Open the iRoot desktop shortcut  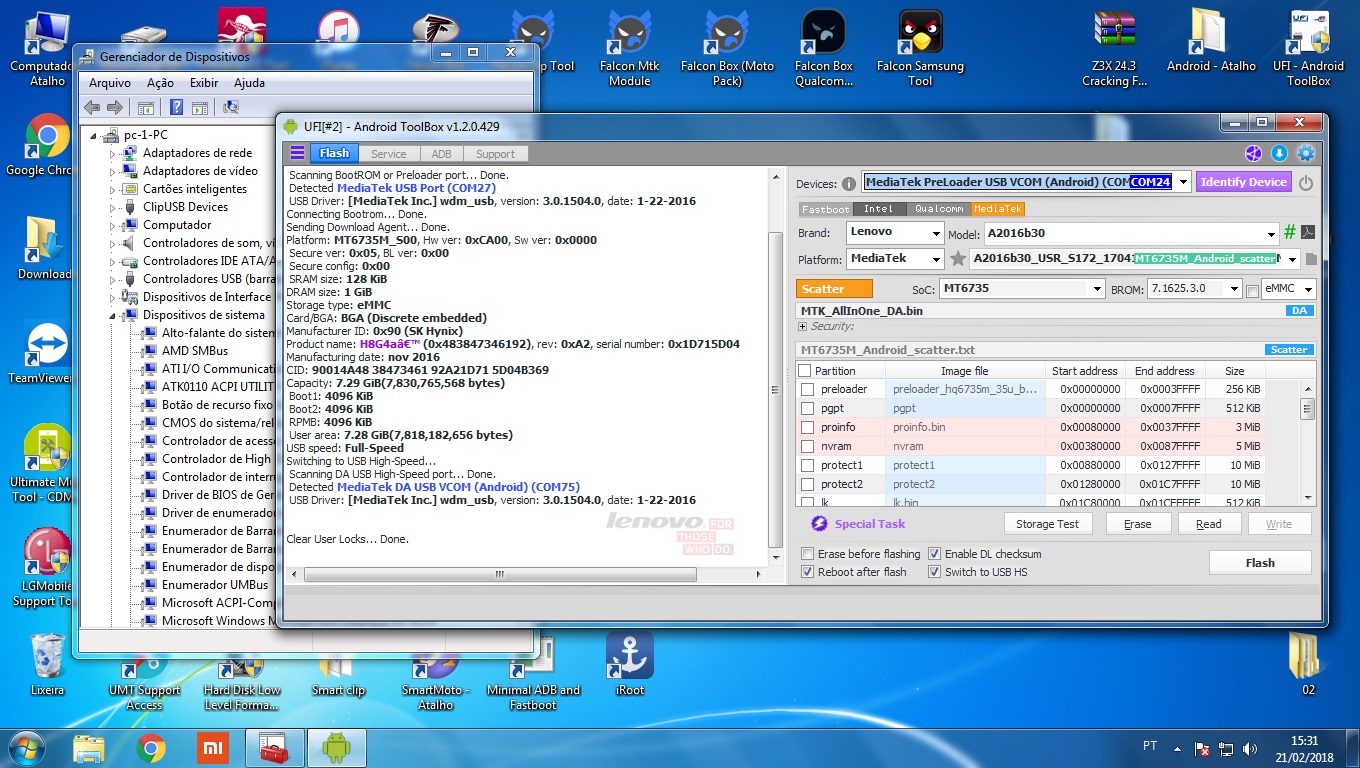tap(630, 665)
